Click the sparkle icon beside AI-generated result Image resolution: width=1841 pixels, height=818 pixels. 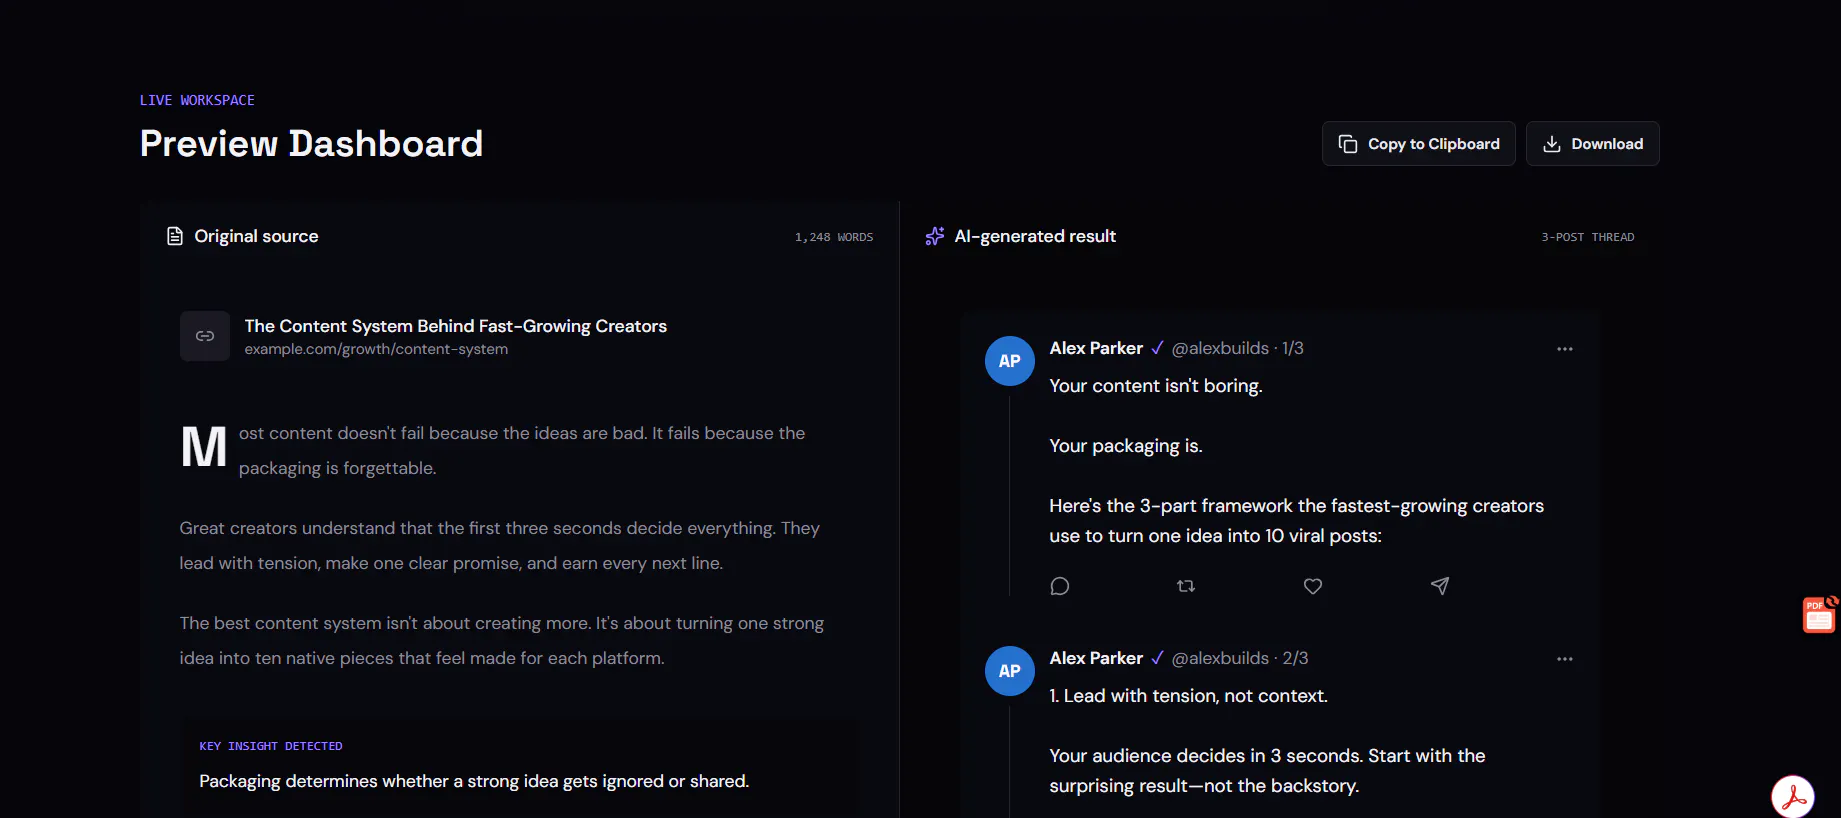tap(935, 236)
